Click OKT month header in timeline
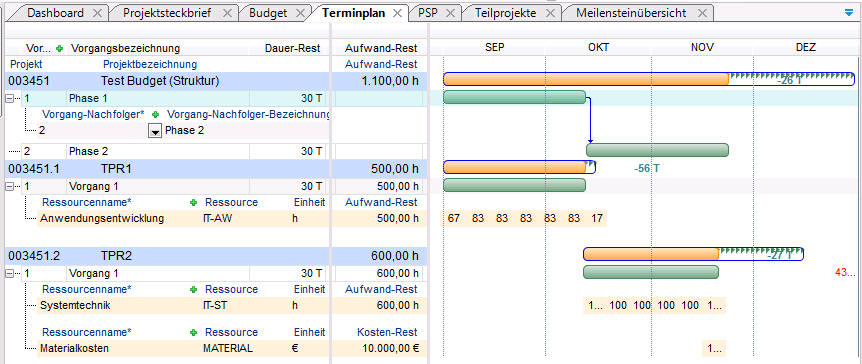Viewport: 862px width, 364px height. coord(598,47)
